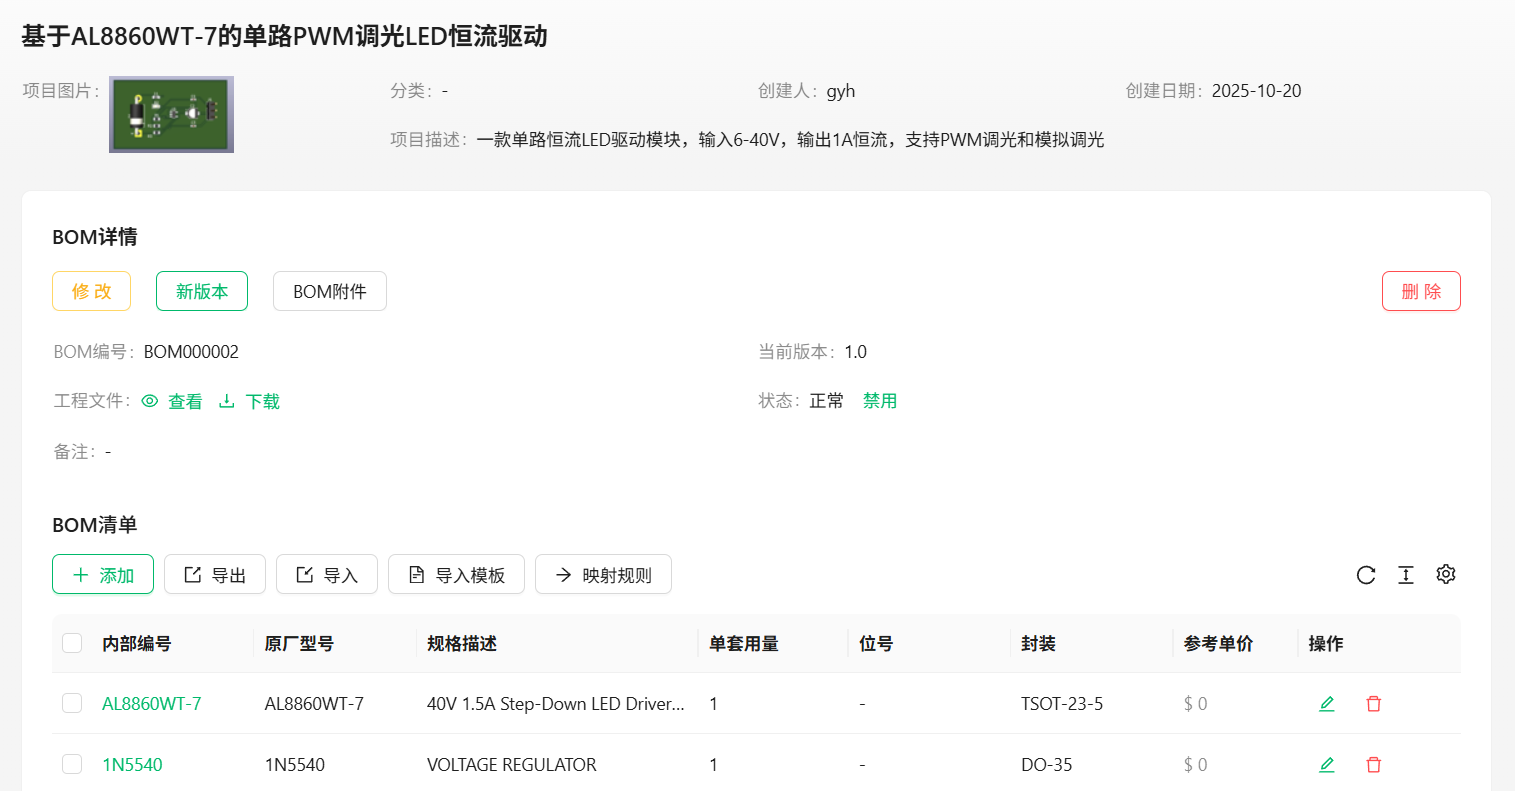Click the 导出 export button
Screen dimensions: 1515x791
pos(215,575)
